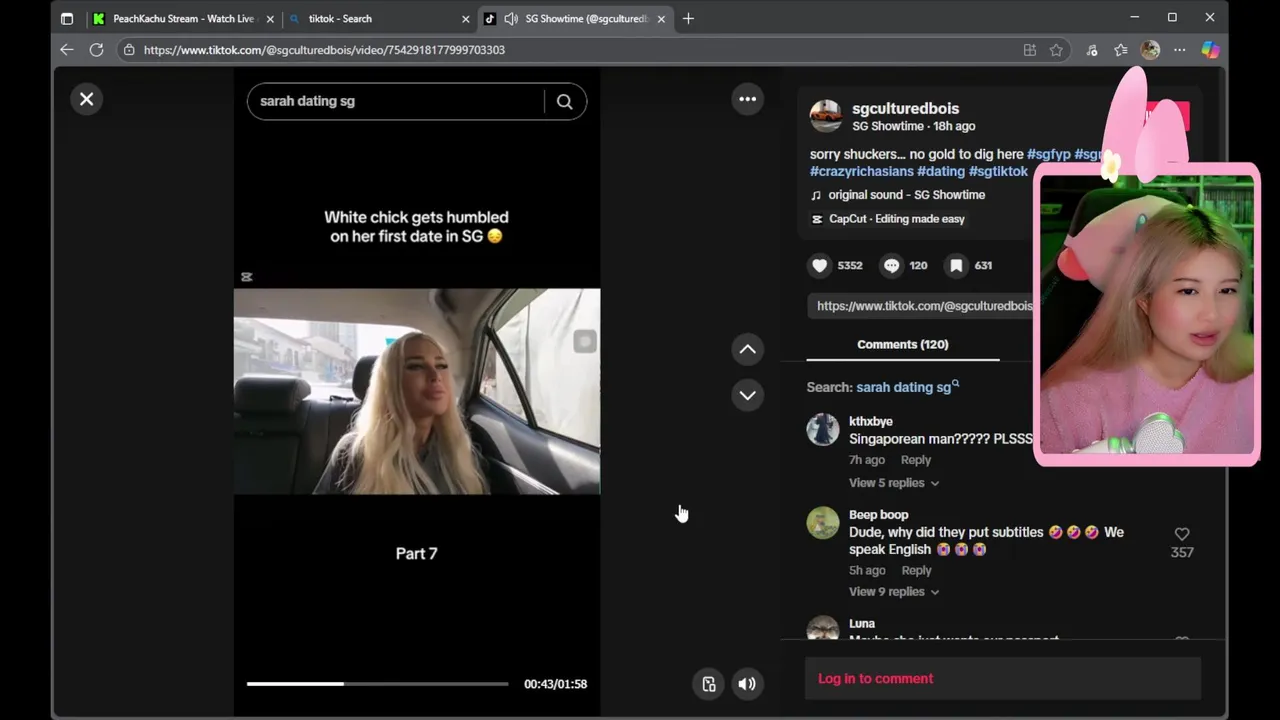The image size is (1280, 720).
Task: Open comments via speech bubble icon
Action: pos(891,265)
